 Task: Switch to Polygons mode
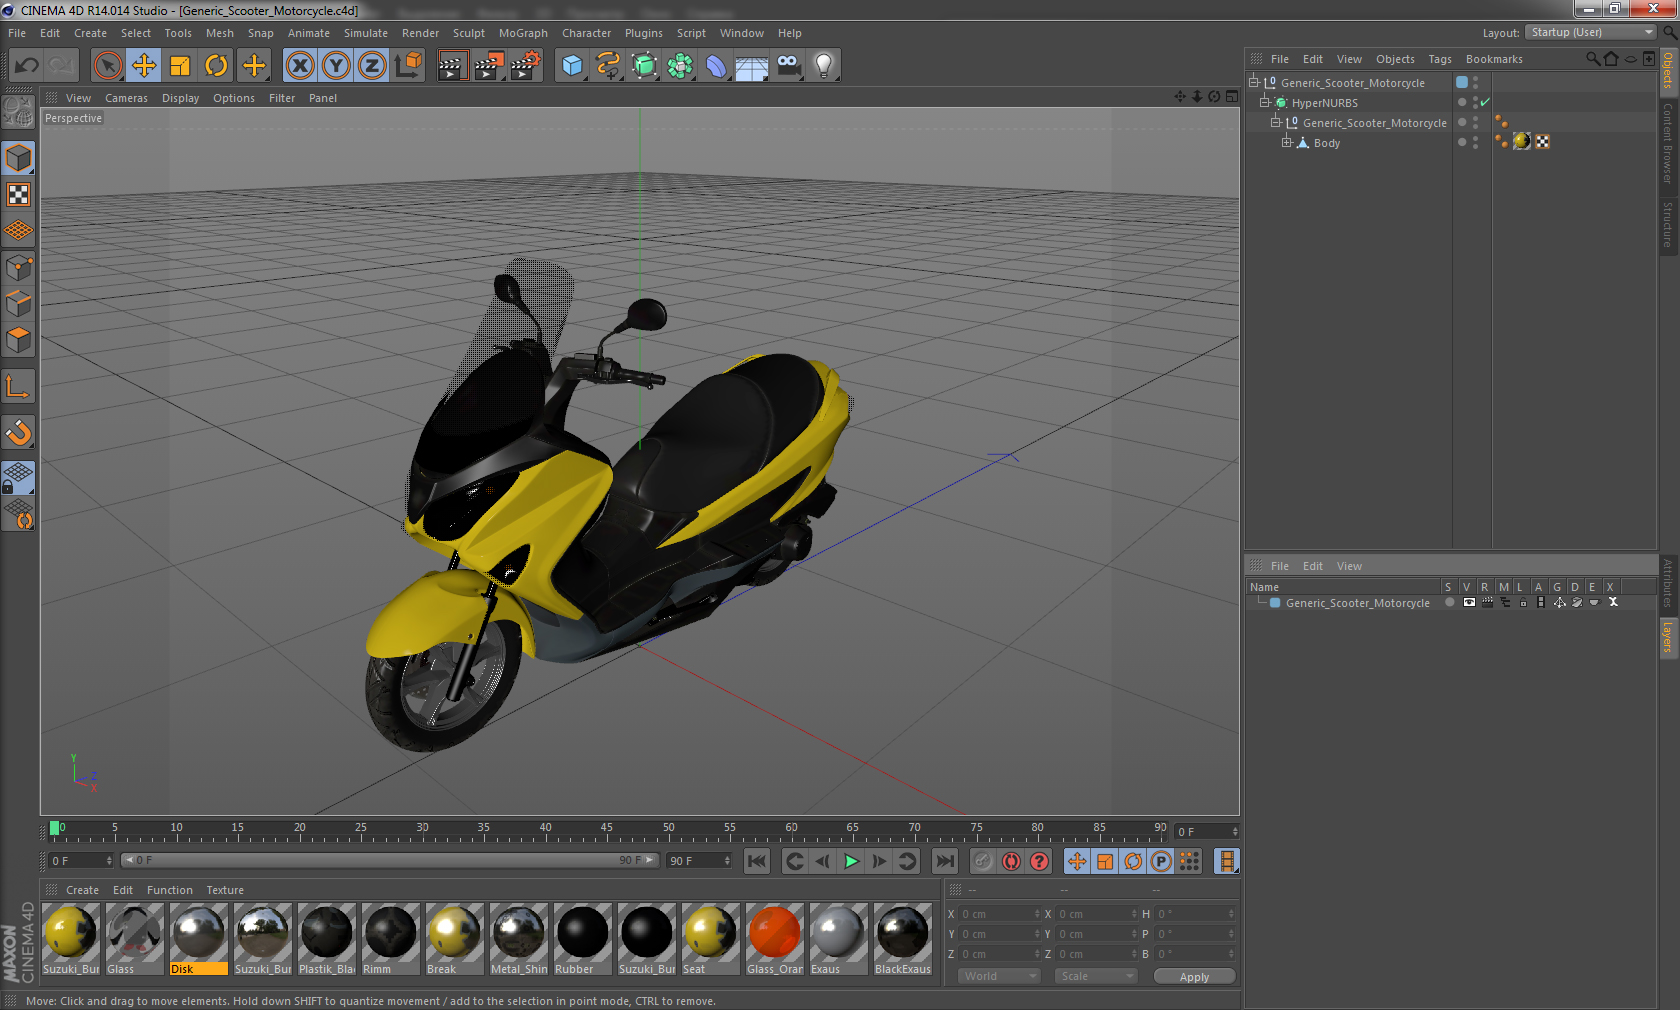pyautogui.click(x=19, y=339)
